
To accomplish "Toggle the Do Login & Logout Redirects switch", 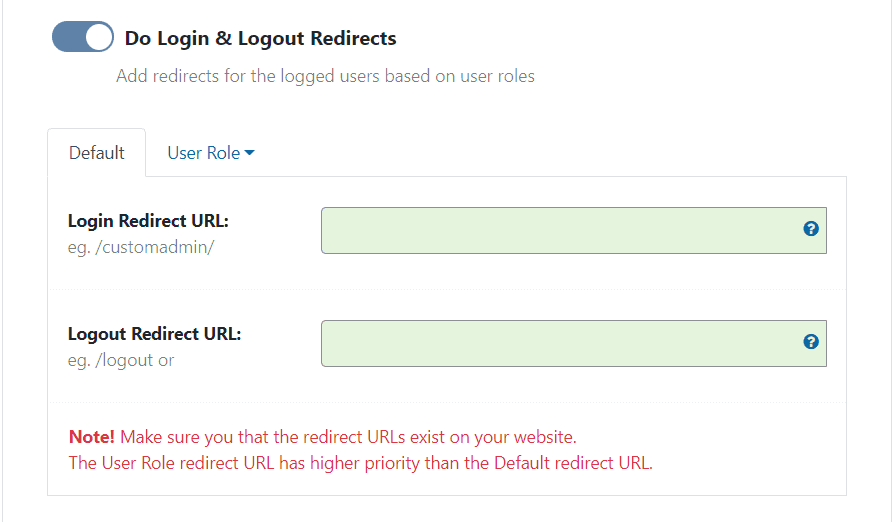I will (83, 38).
